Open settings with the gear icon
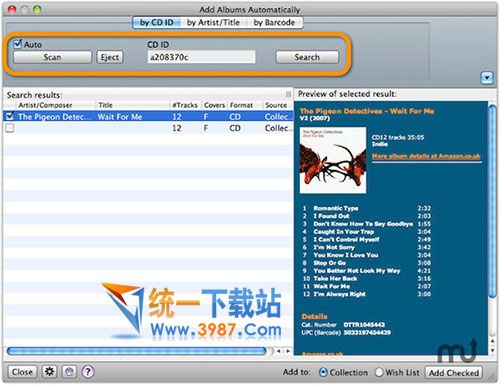500x385 pixels. coord(50,371)
